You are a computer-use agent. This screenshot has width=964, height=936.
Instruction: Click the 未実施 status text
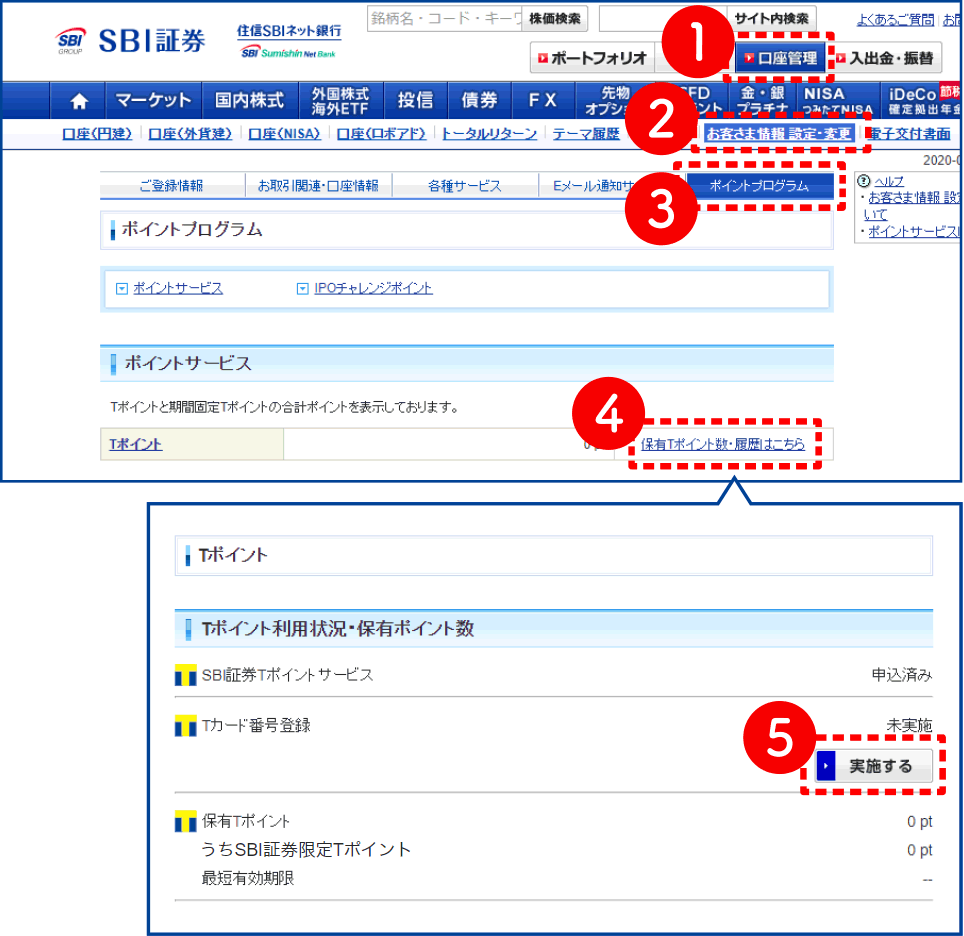click(909, 726)
